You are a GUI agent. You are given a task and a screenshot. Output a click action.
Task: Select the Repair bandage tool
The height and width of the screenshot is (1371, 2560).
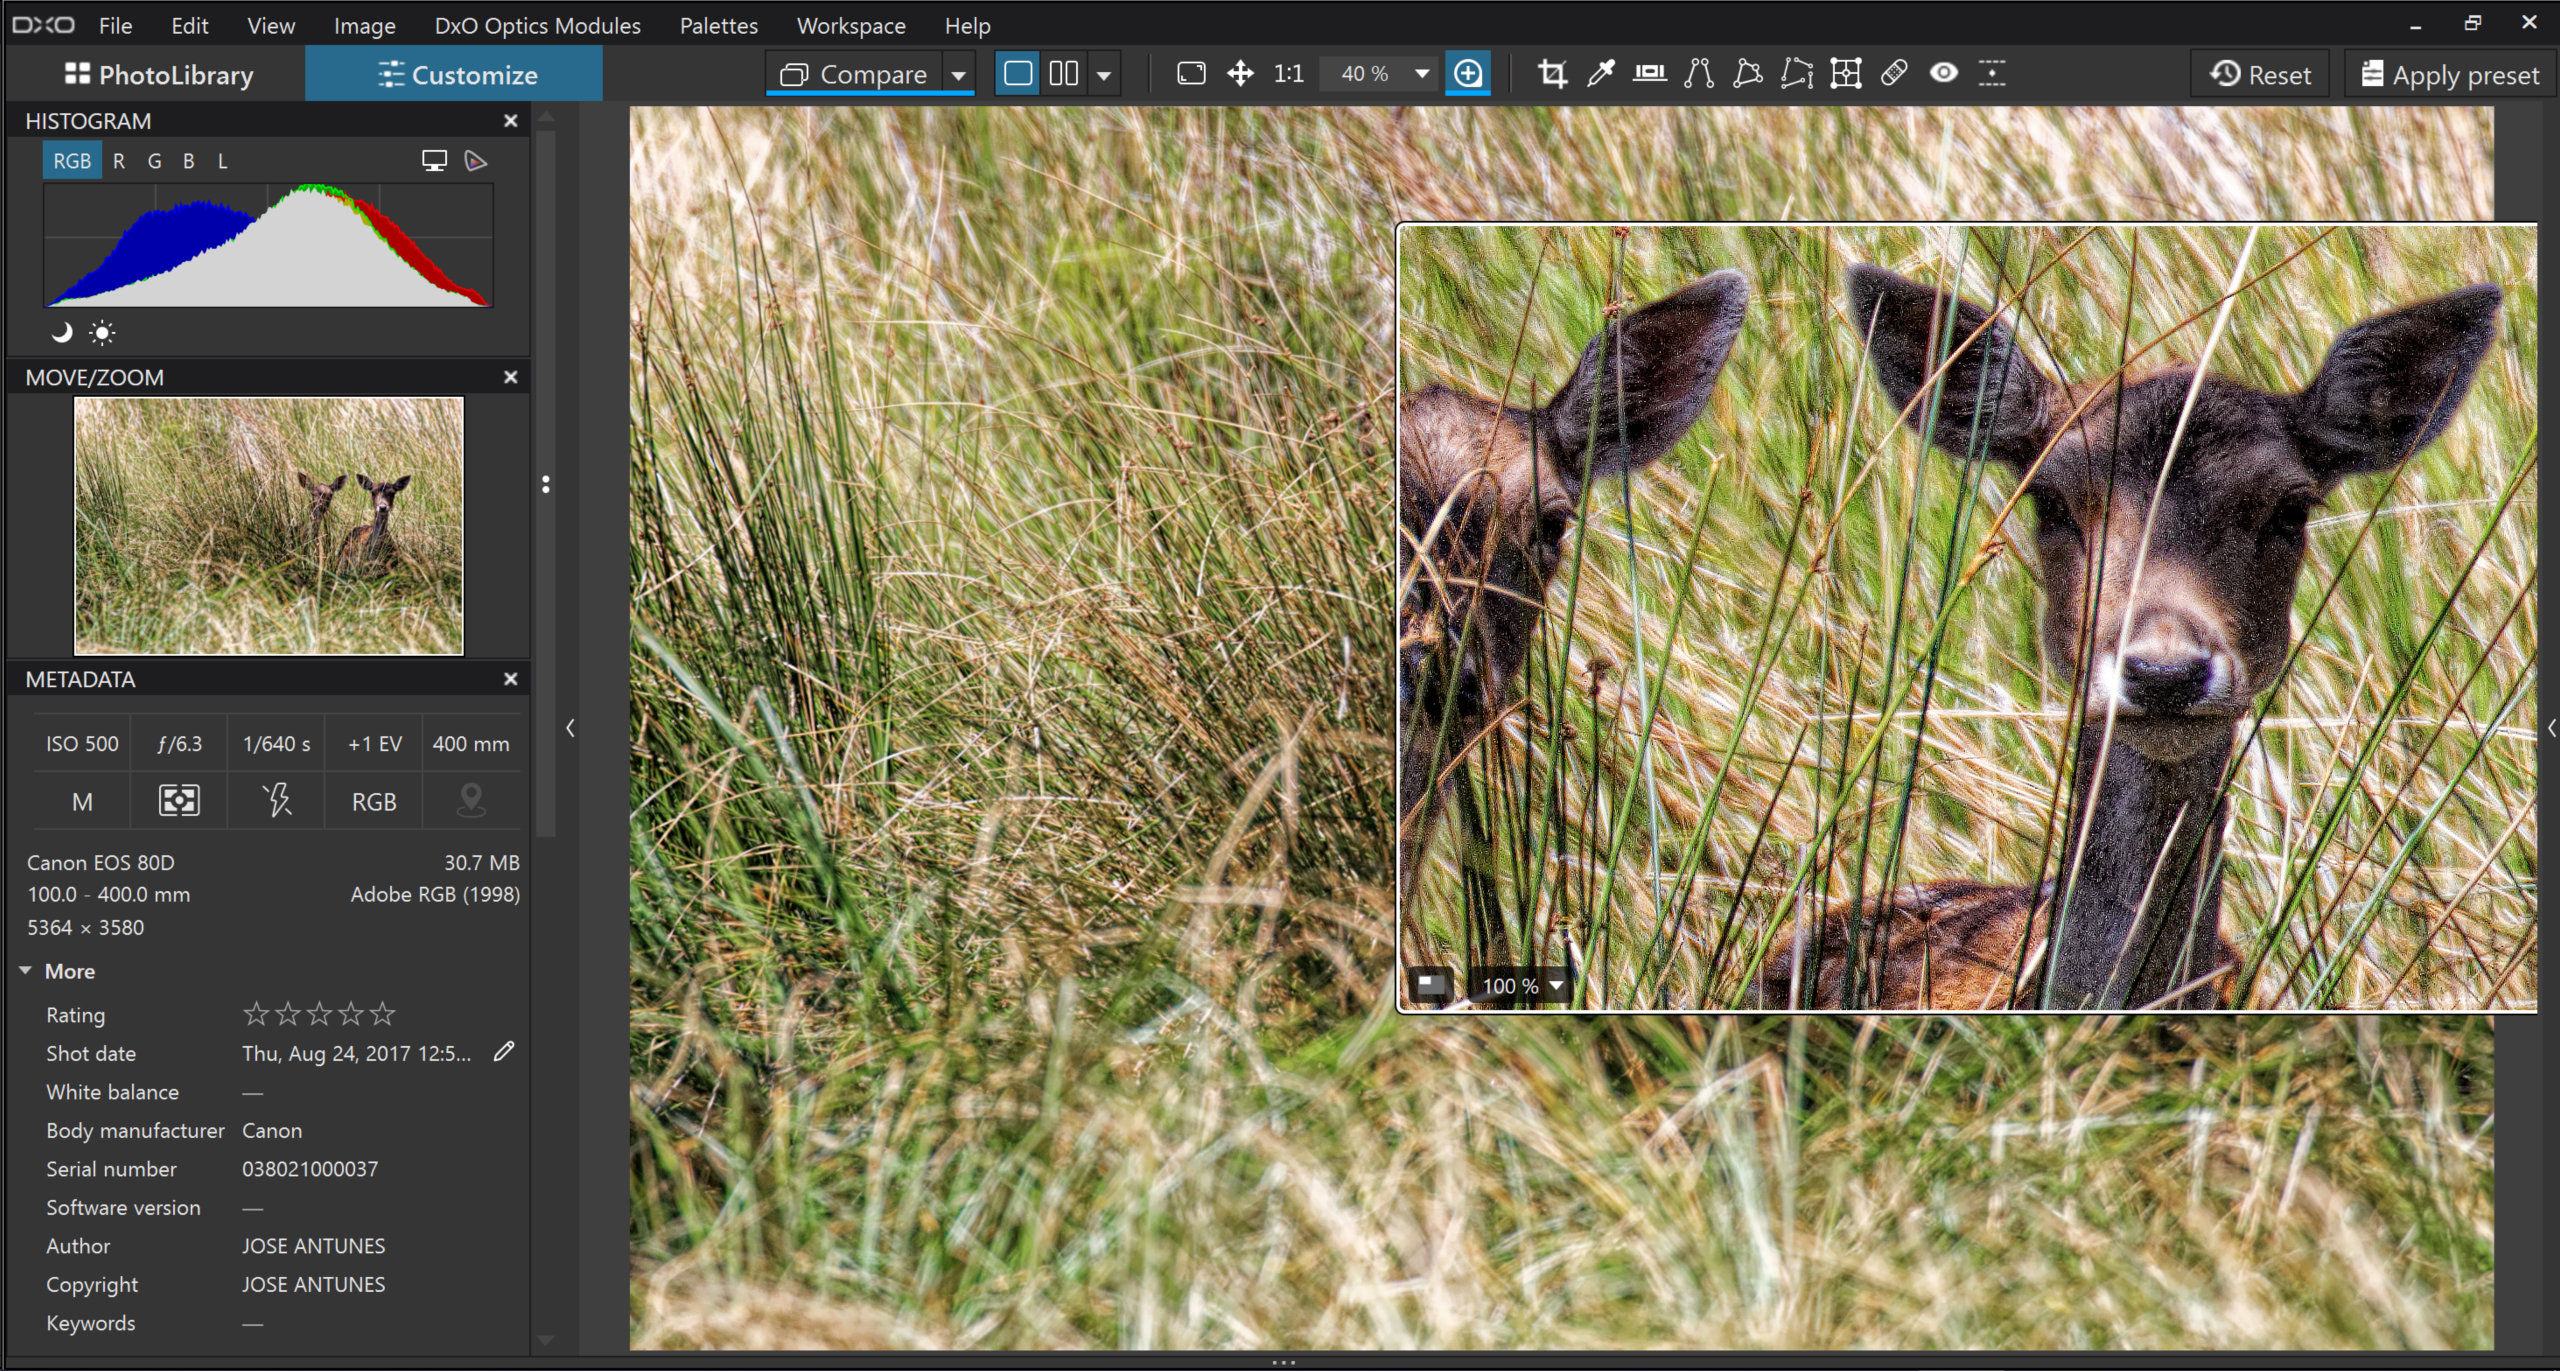1894,73
